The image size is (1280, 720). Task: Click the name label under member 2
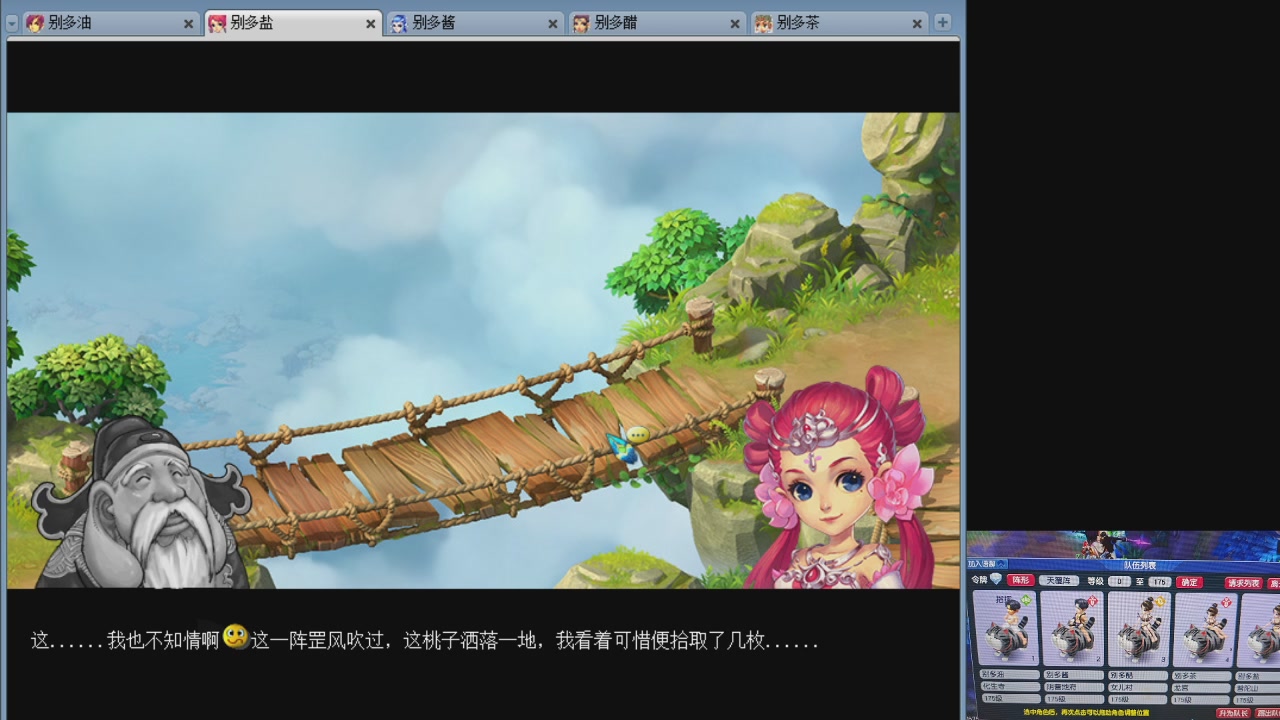(x=1073, y=675)
